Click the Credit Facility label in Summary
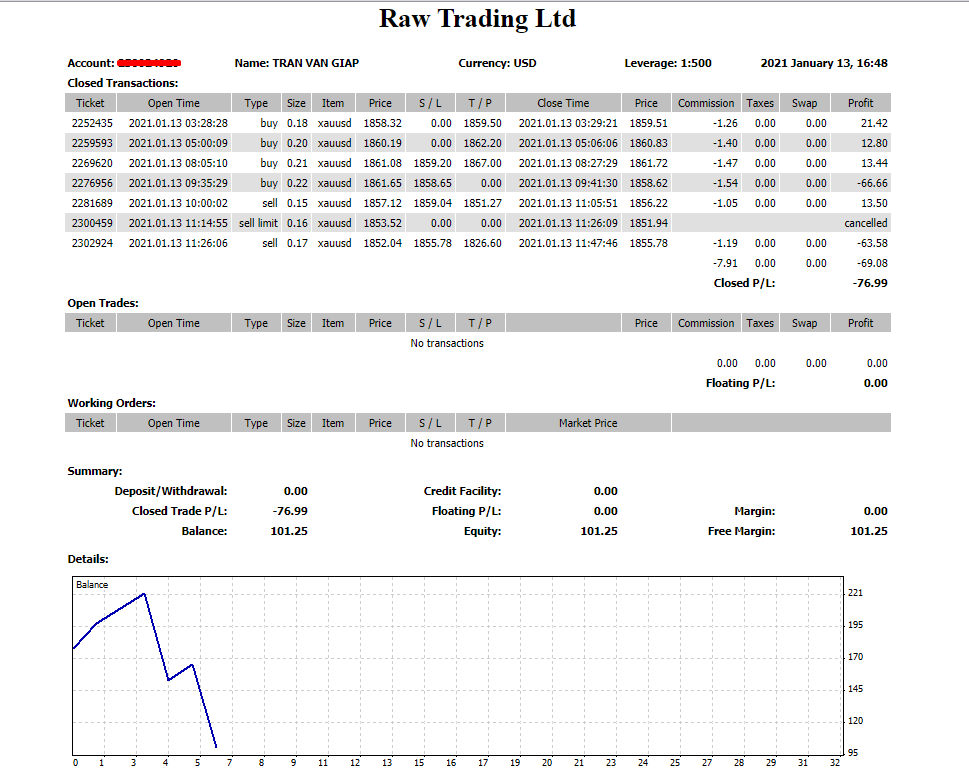This screenshot has height=779, width=969. (x=462, y=491)
